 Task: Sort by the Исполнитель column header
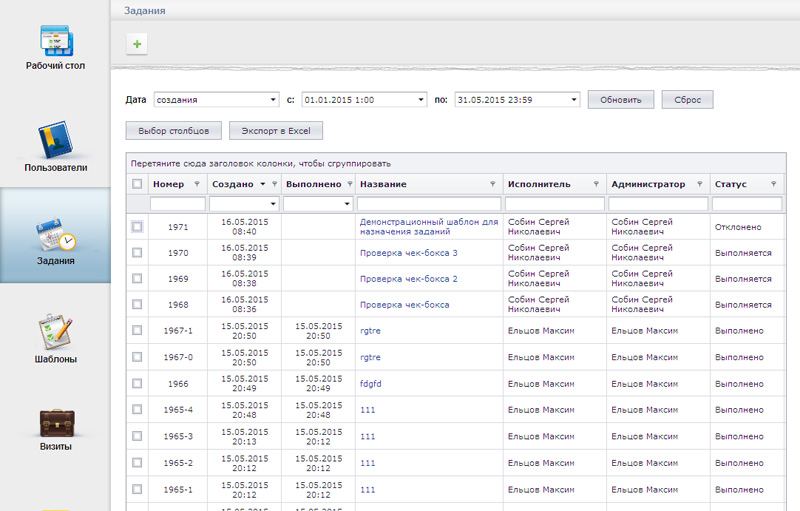[539, 184]
